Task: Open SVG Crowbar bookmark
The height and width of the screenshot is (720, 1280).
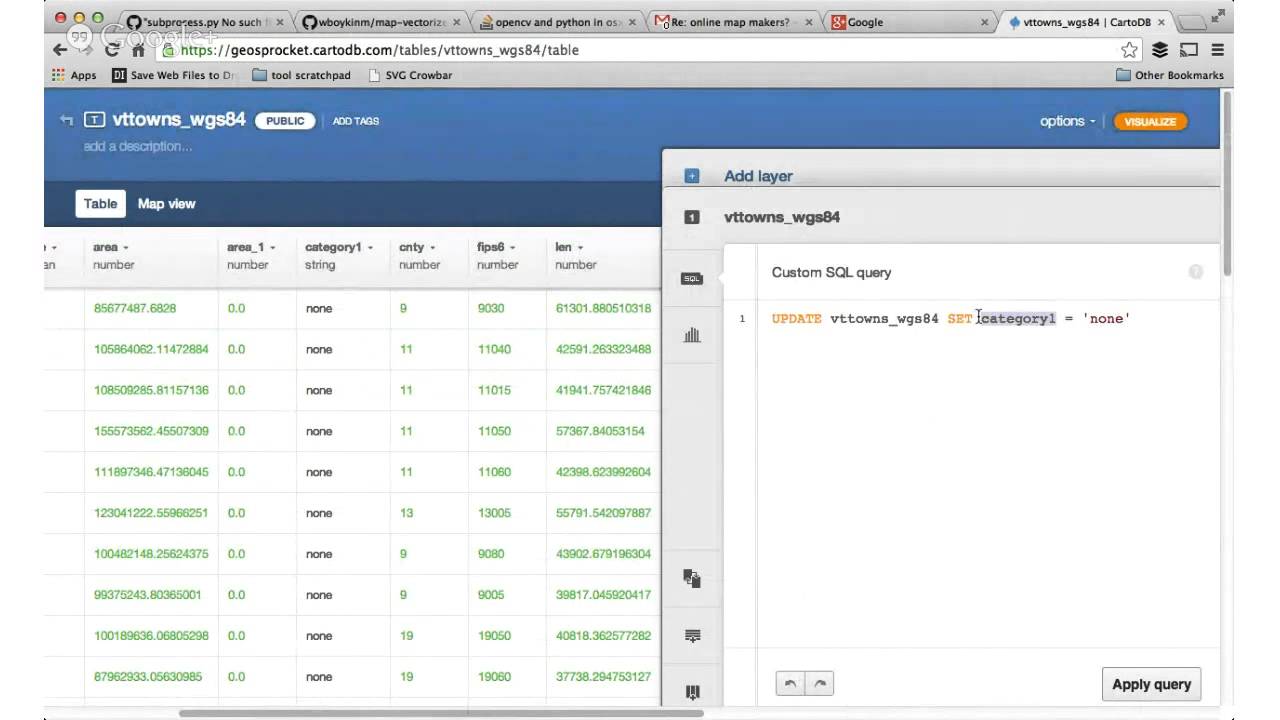Action: click(411, 75)
